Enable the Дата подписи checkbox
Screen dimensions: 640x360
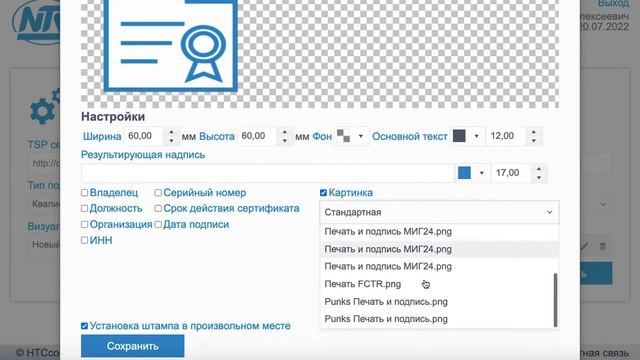[x=158, y=224]
